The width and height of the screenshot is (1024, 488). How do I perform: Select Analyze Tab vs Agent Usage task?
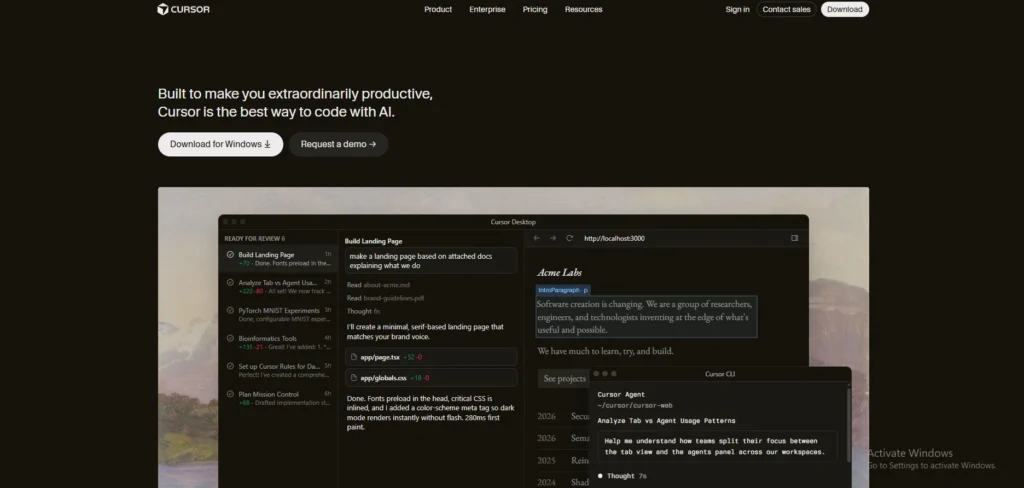tap(279, 287)
